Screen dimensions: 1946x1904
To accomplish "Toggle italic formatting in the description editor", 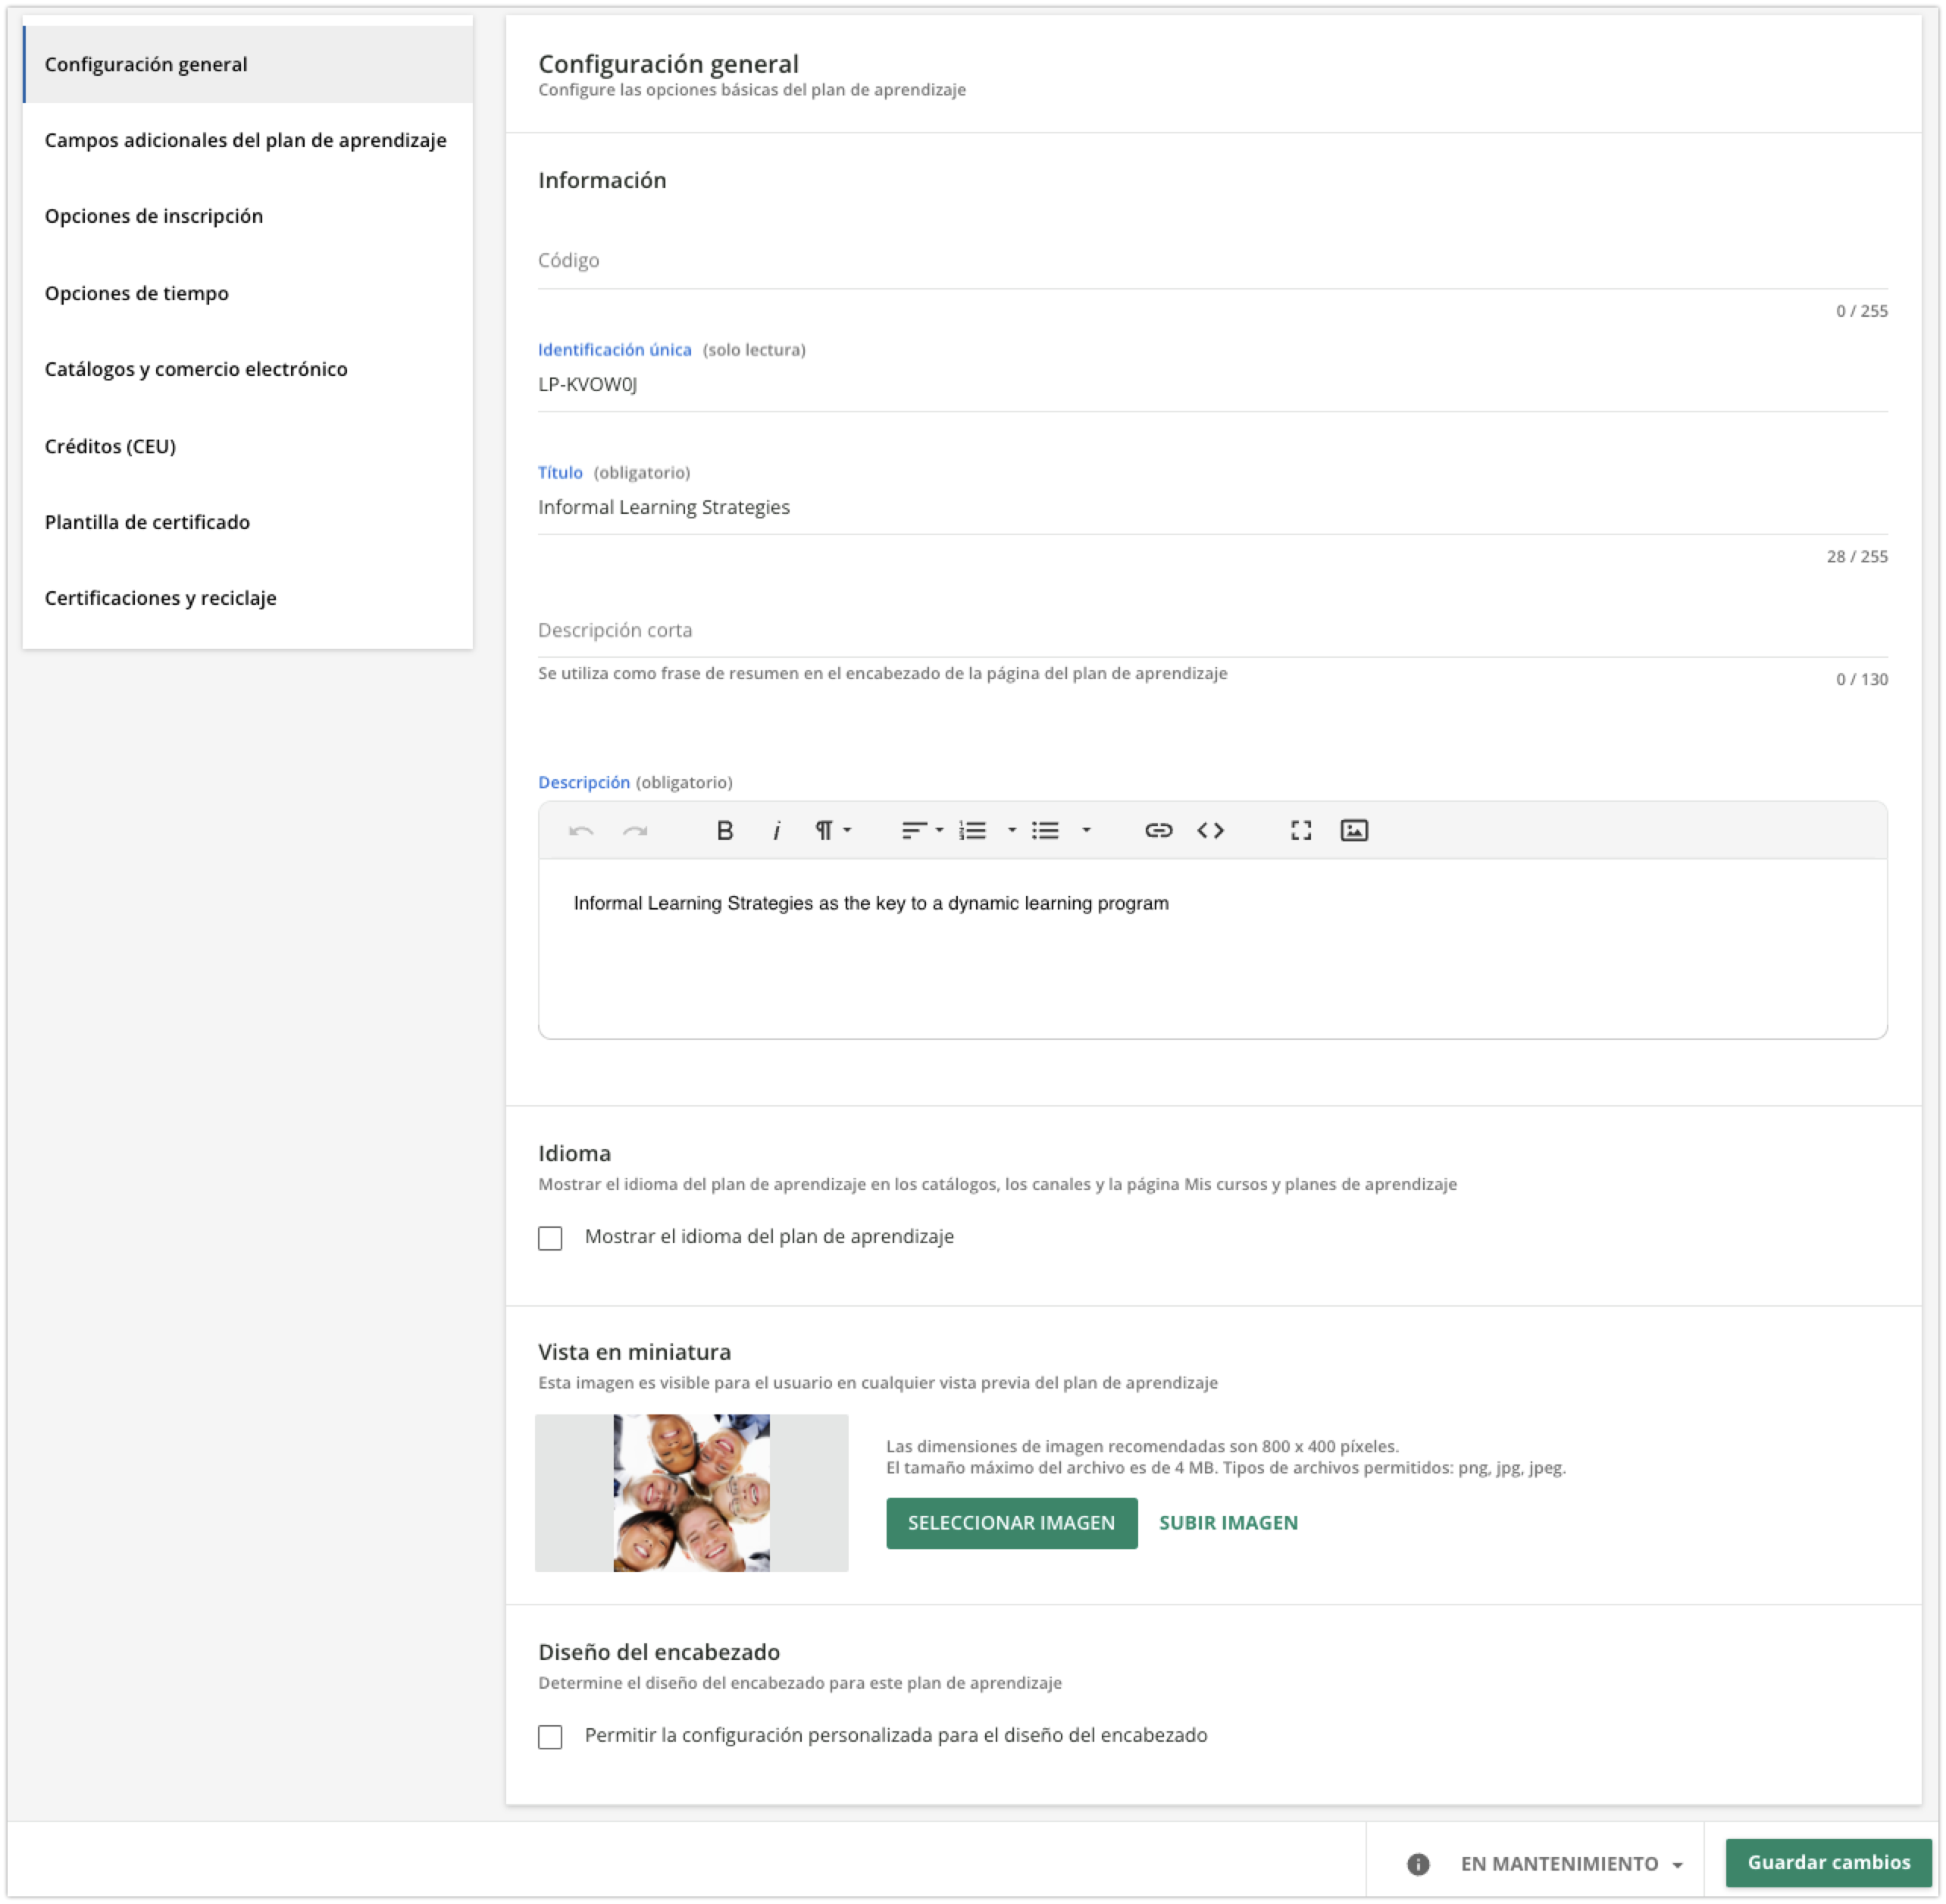I will 777,829.
